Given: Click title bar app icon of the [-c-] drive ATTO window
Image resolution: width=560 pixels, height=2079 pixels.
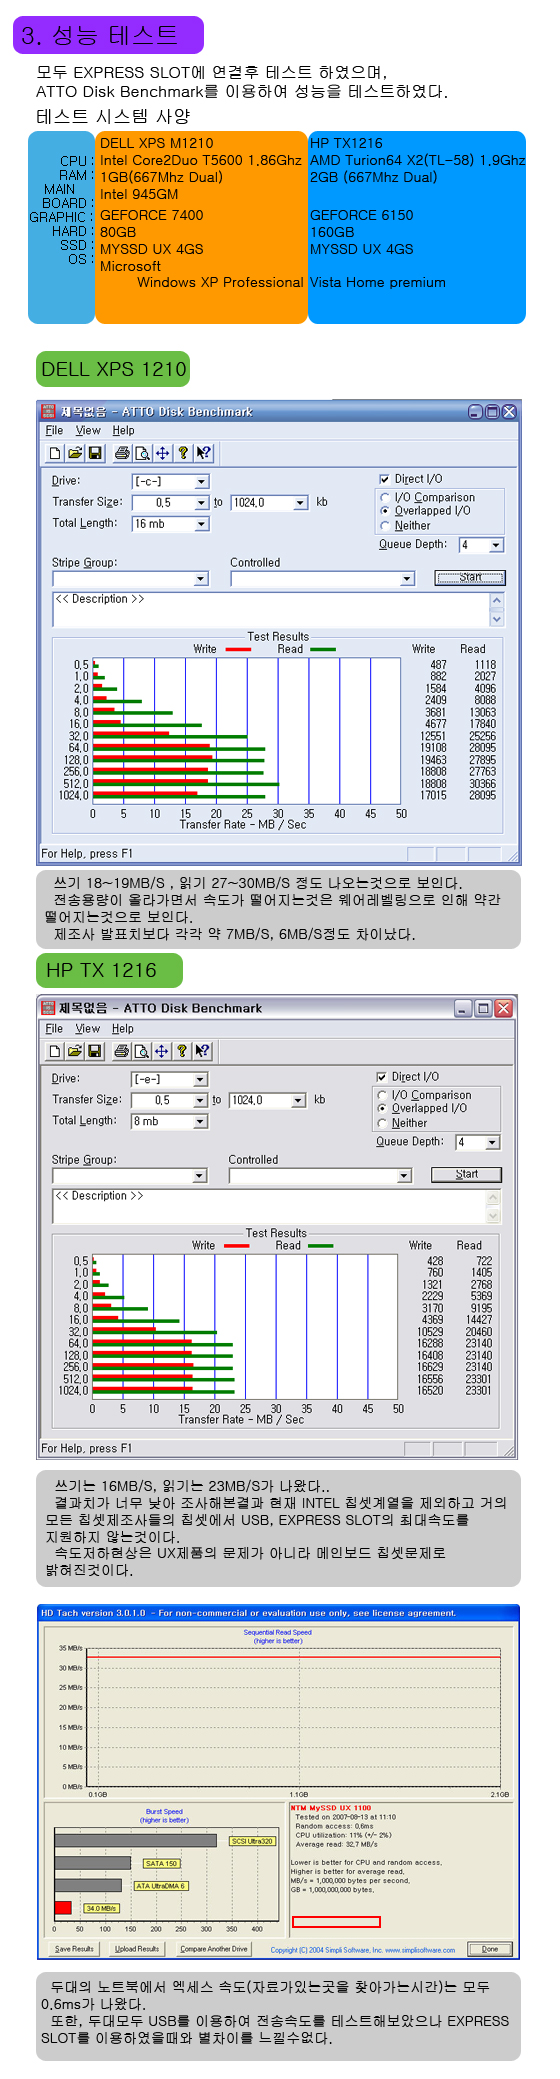Looking at the screenshot, I should click(48, 411).
